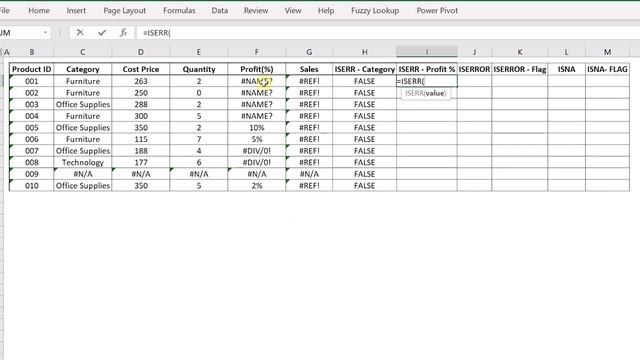The image size is (640, 360).
Task: Switch to Page Layout tab
Action: tap(124, 11)
